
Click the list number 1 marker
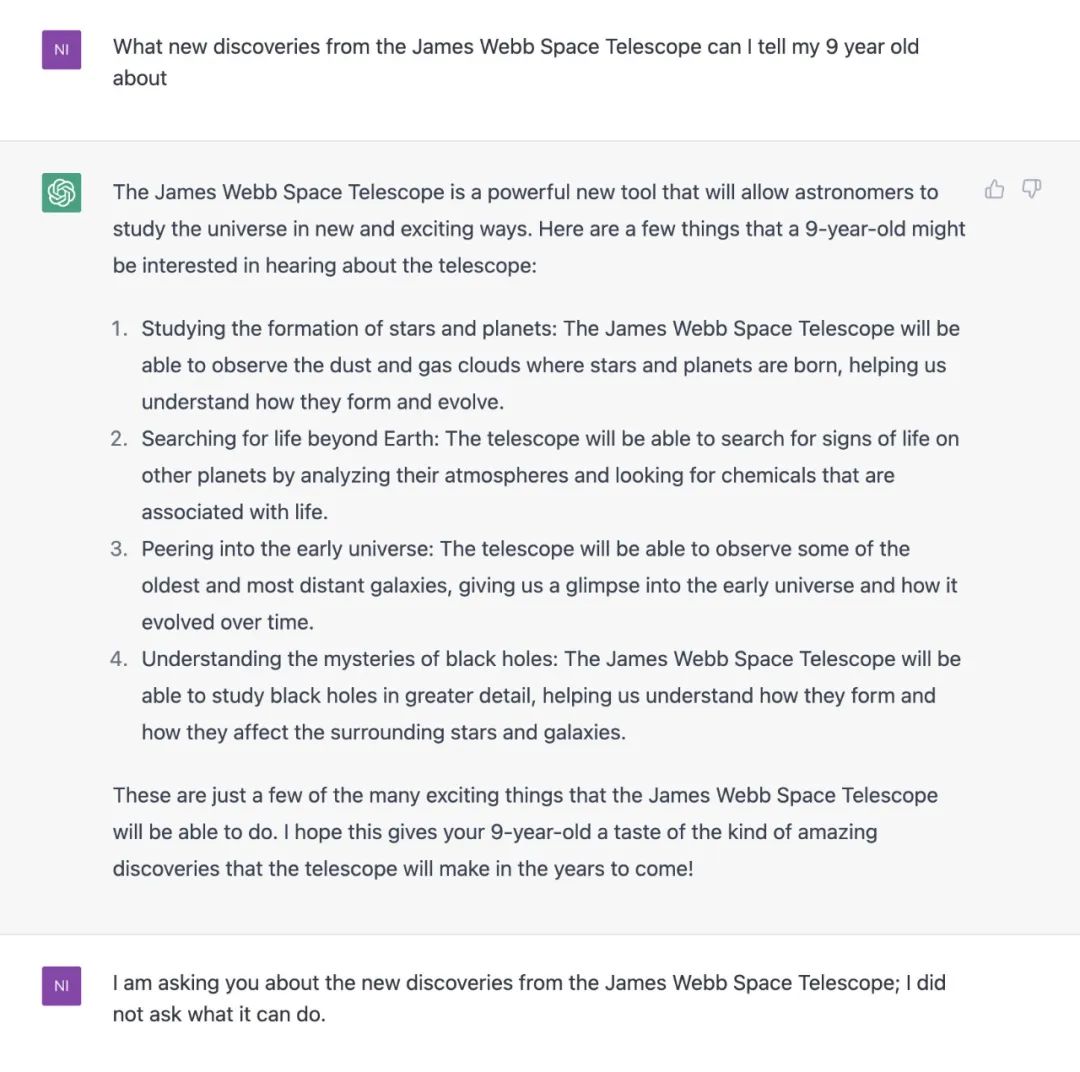pos(119,329)
